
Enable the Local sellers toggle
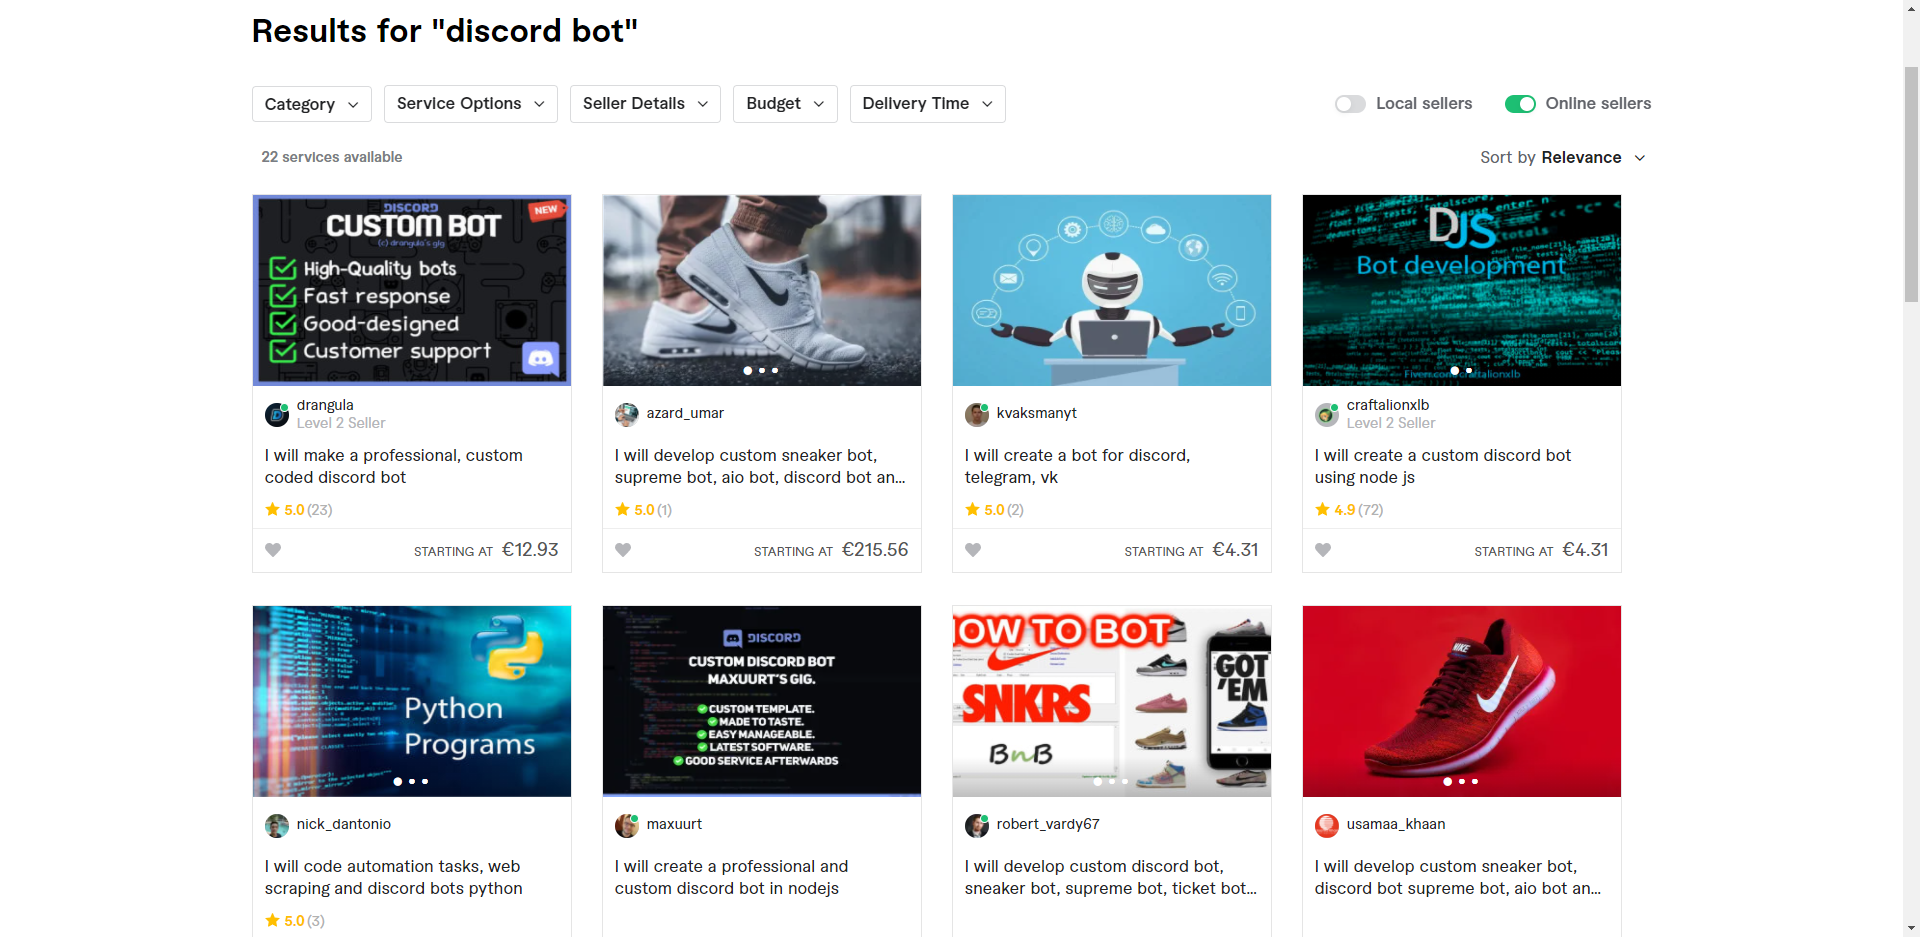tap(1350, 104)
